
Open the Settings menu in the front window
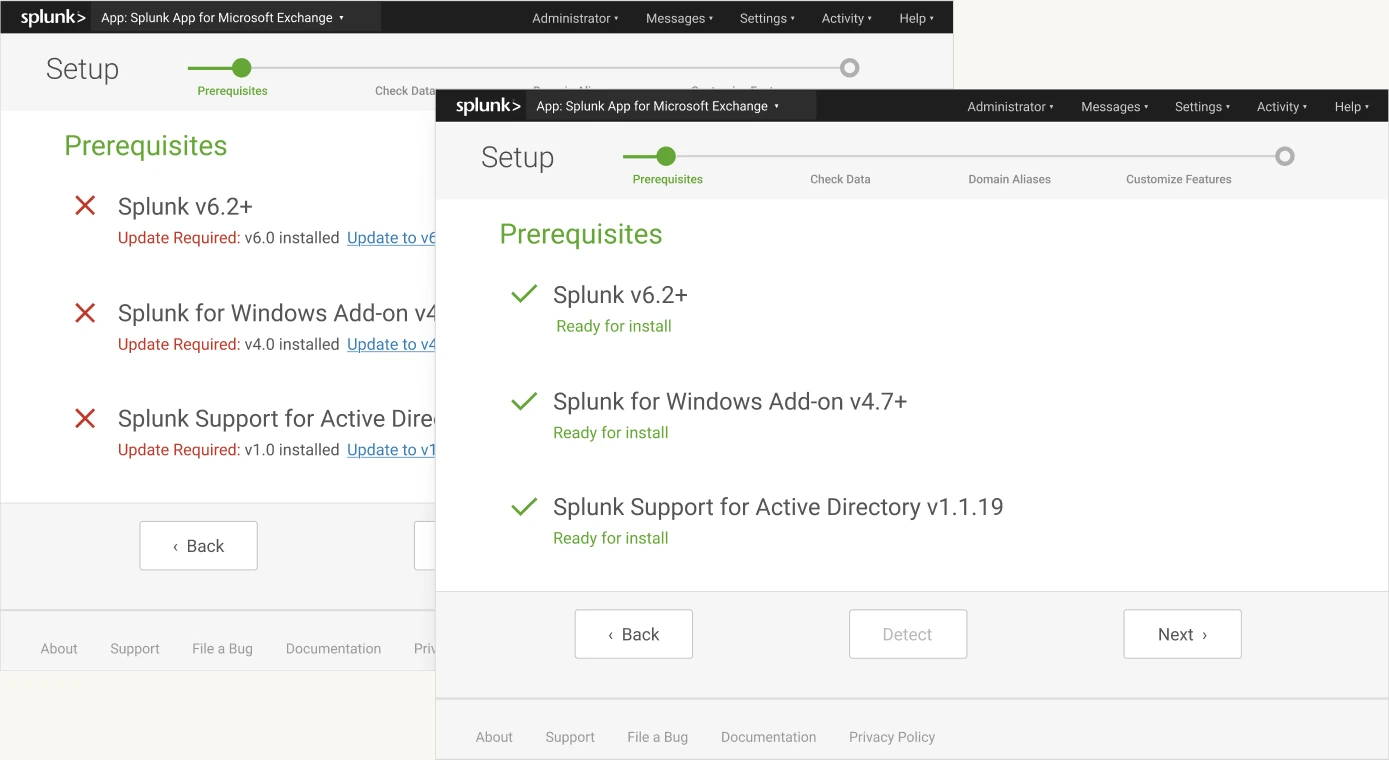pyautogui.click(x=1202, y=107)
